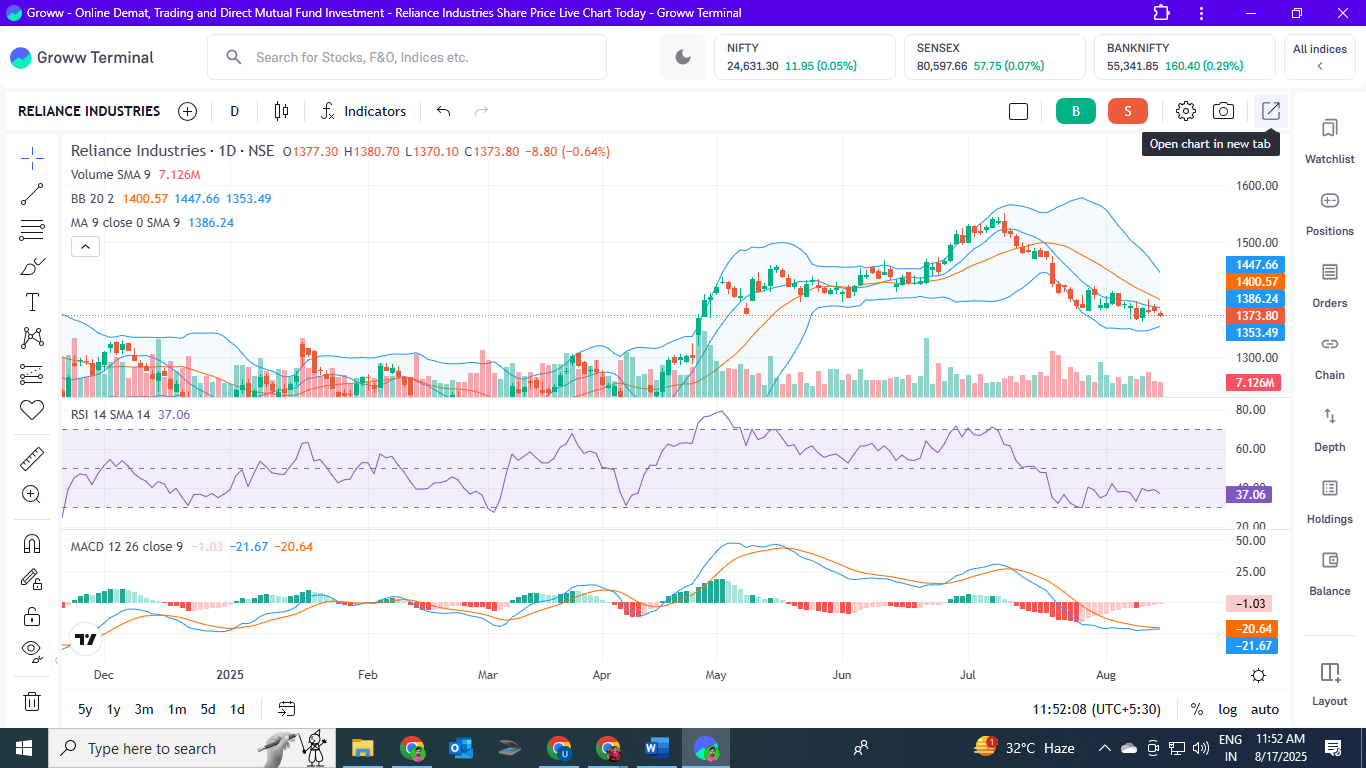The image size is (1366, 768).
Task: Collapse the indicators legend panel
Action: click(85, 246)
